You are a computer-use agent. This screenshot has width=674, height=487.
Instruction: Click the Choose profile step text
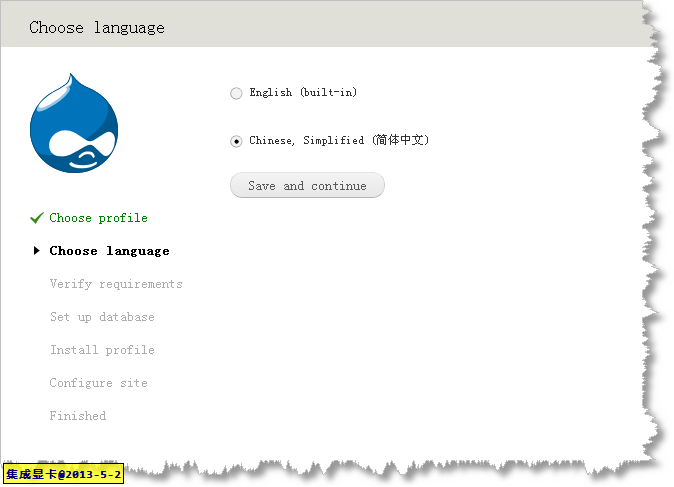click(98, 218)
